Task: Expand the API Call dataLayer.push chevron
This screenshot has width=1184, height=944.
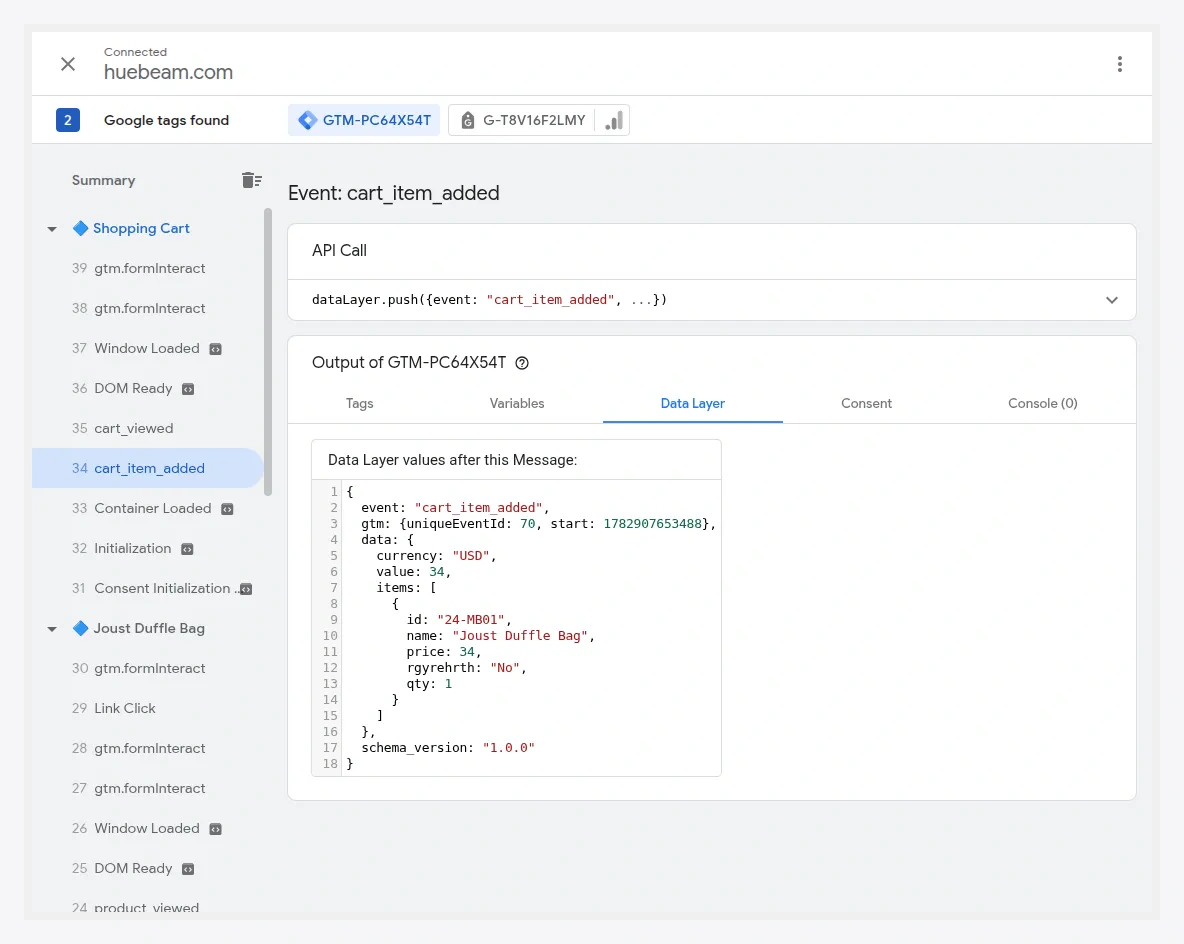Action: tap(1112, 300)
